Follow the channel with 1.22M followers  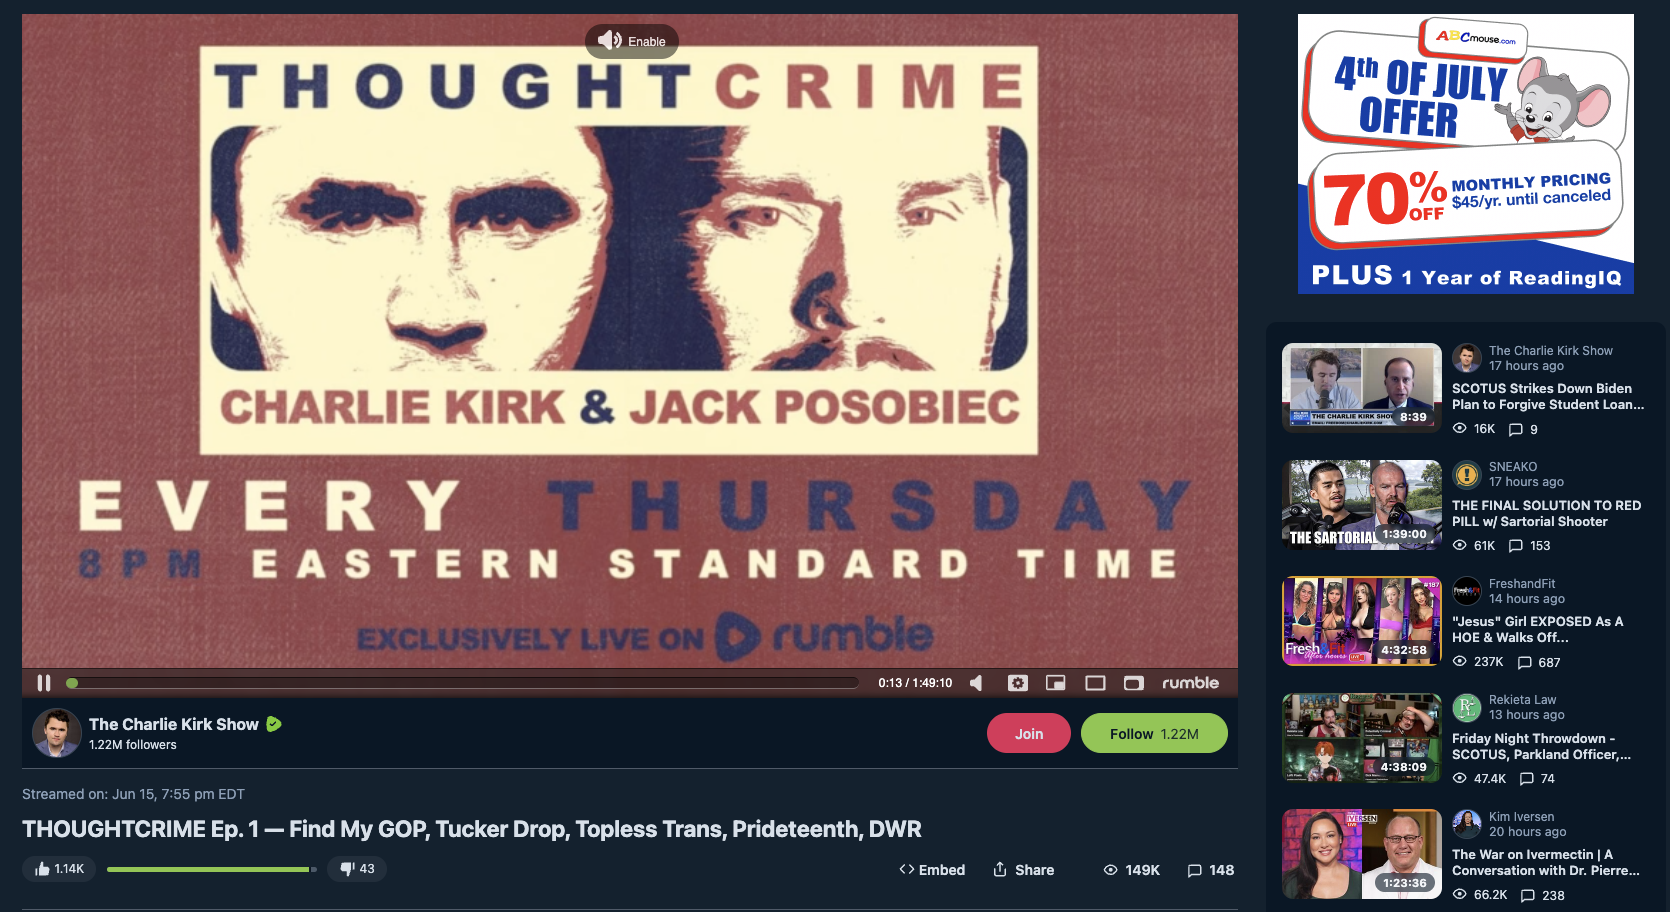(1154, 733)
